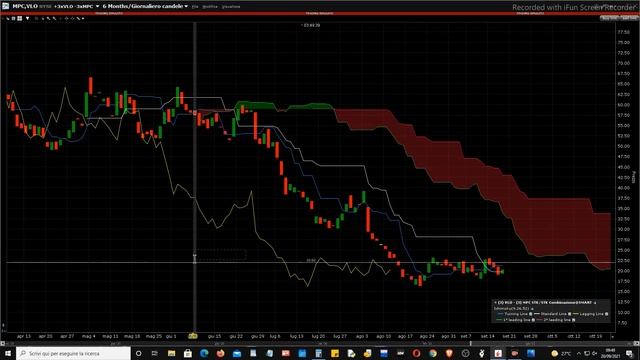Click the 'ago 3' date label

click(362, 336)
